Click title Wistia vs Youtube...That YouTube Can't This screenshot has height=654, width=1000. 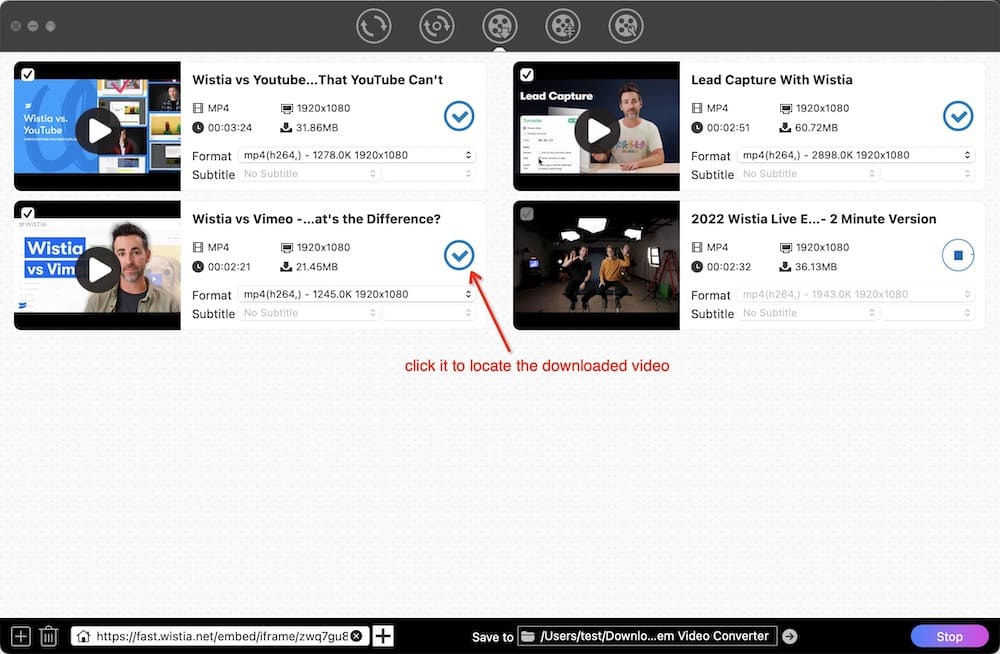[x=318, y=80]
